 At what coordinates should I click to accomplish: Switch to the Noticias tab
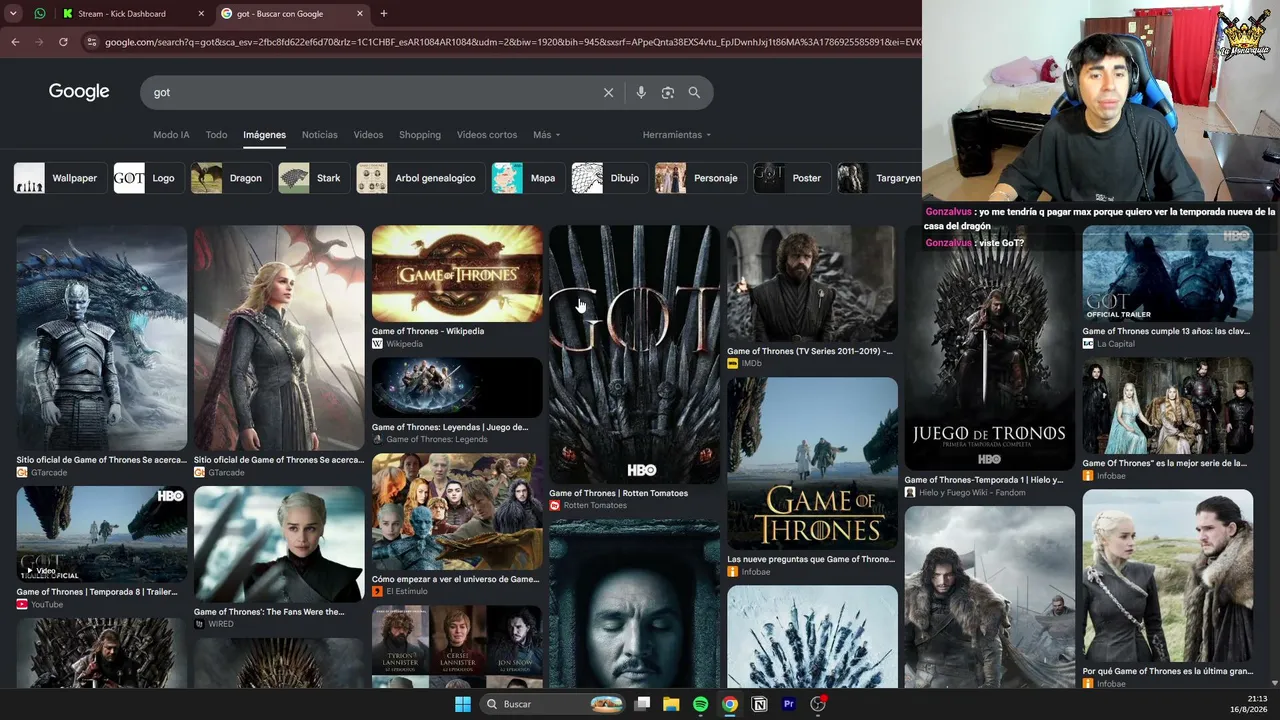[320, 135]
